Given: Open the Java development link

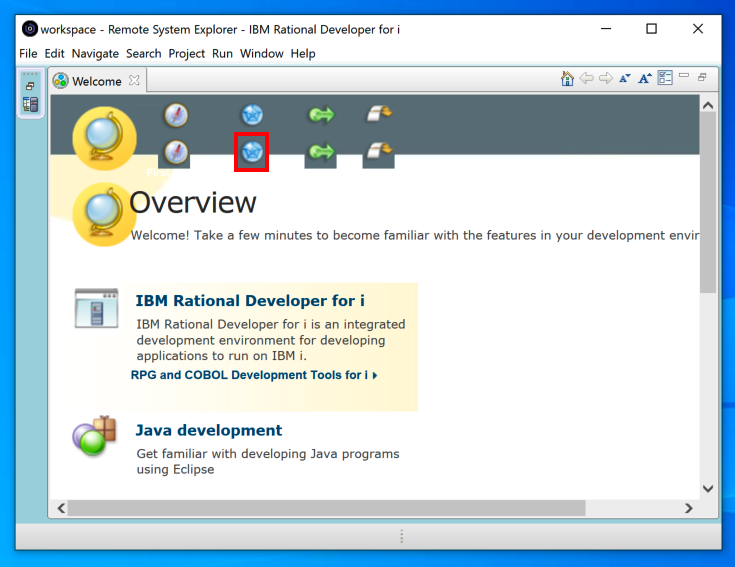Looking at the screenshot, I should (209, 431).
